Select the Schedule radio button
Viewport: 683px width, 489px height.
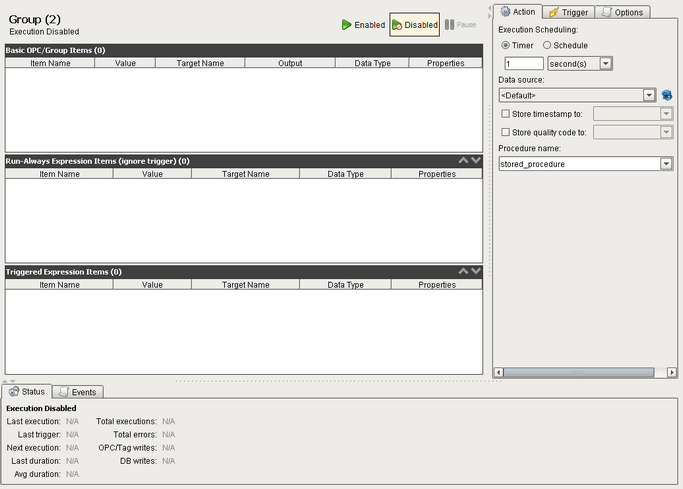pyautogui.click(x=547, y=45)
